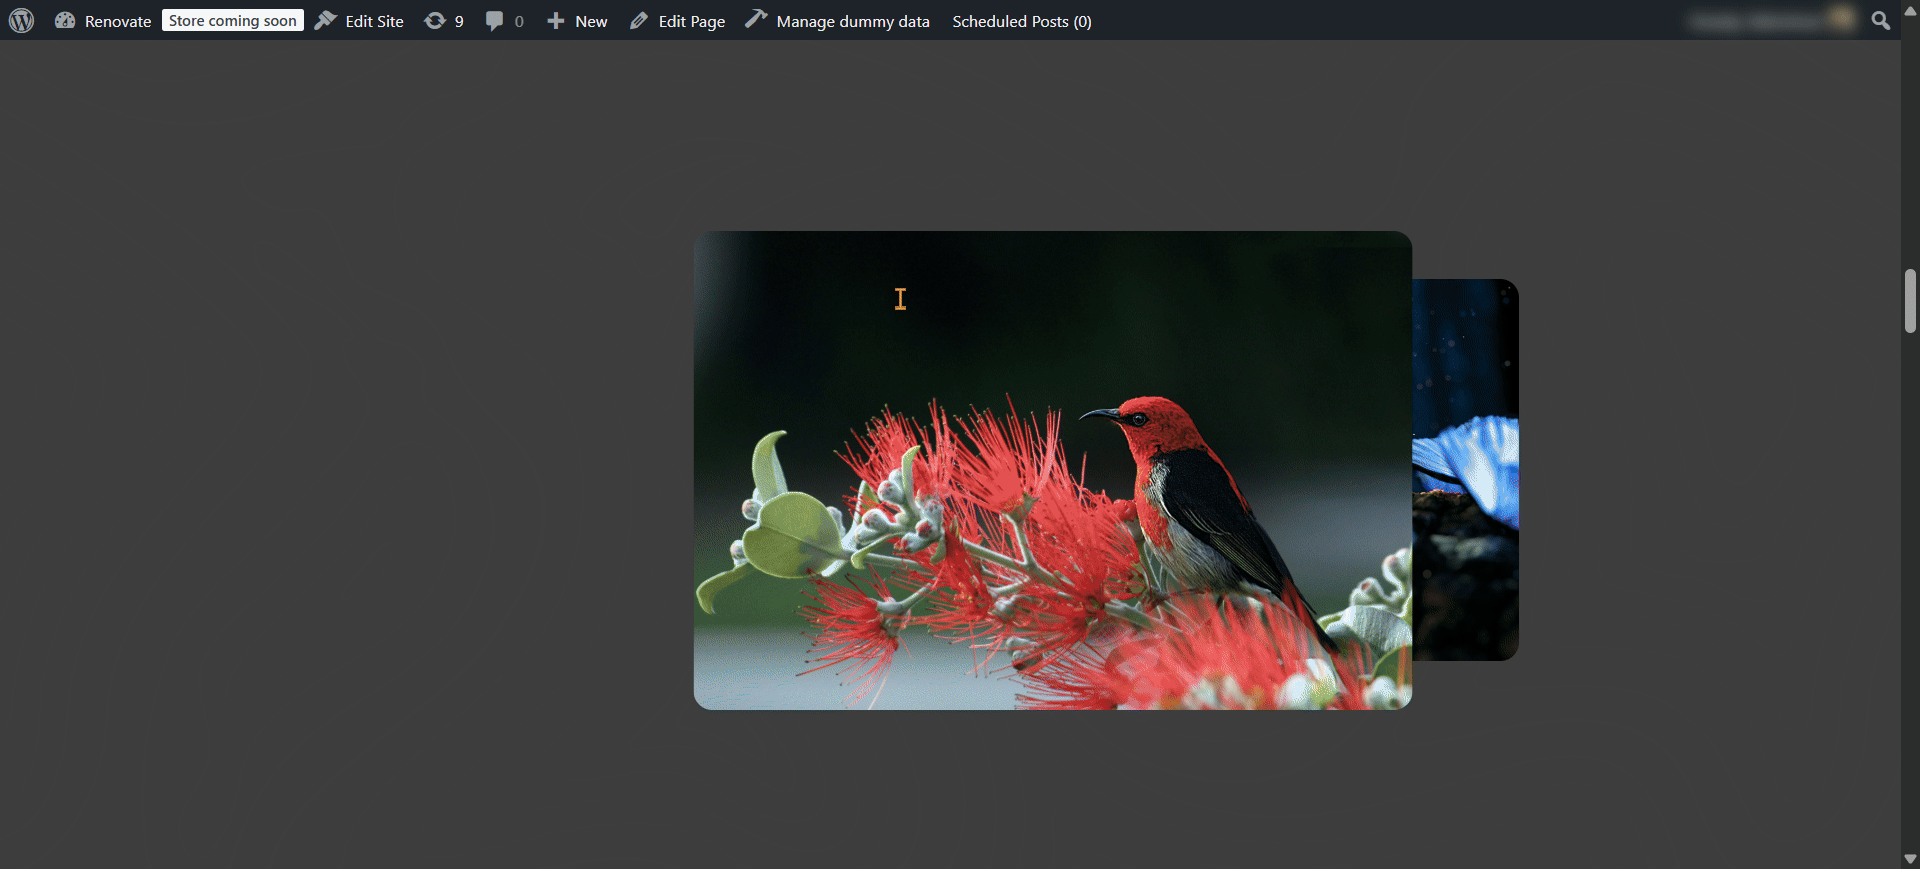Click the Store coming soon badge
The image size is (1920, 869).
click(232, 21)
